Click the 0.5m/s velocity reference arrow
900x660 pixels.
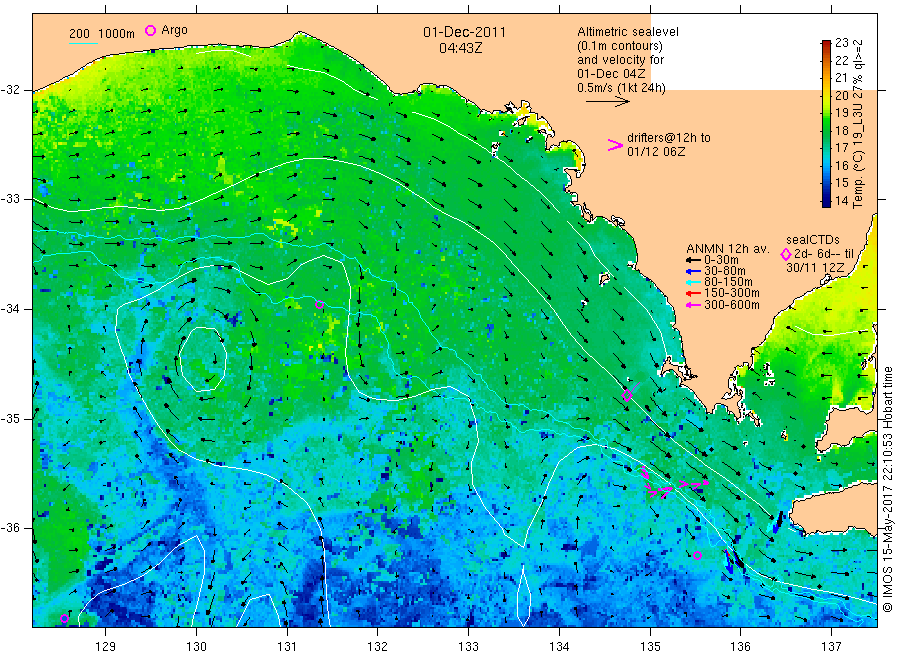[x=608, y=102]
